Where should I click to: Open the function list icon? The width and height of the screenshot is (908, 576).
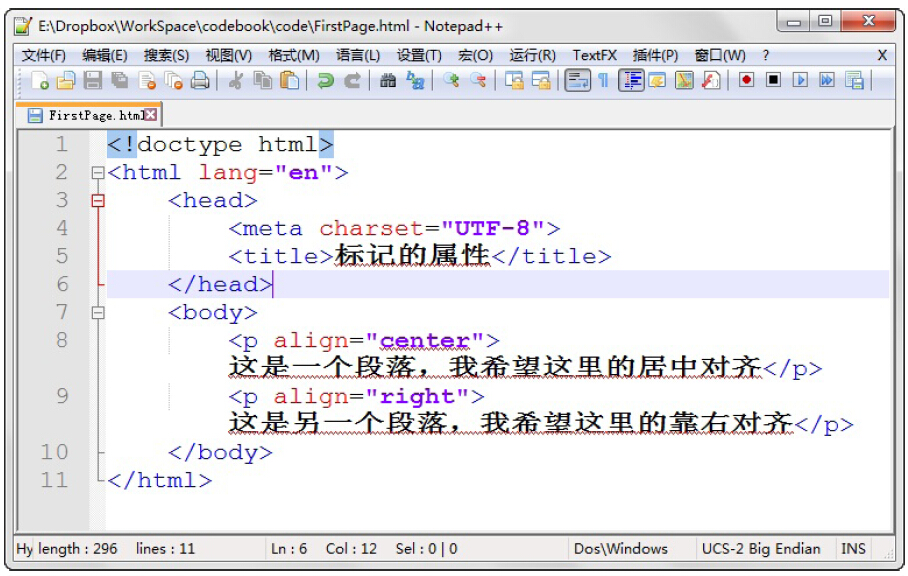pos(711,80)
